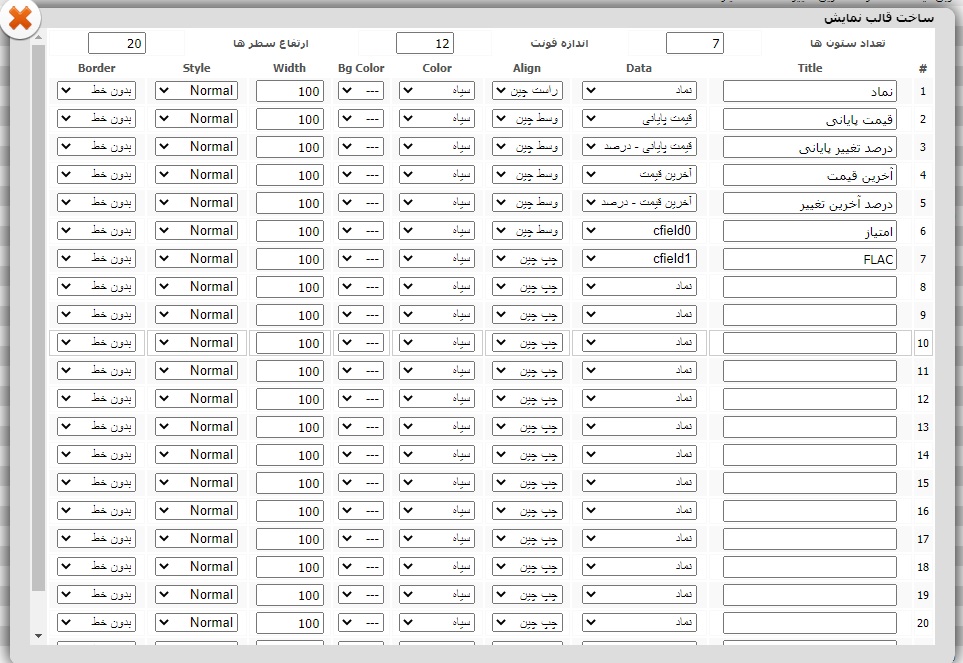963x663 pixels.
Task: Open the Color dropdown in row 12
Action: click(x=437, y=398)
